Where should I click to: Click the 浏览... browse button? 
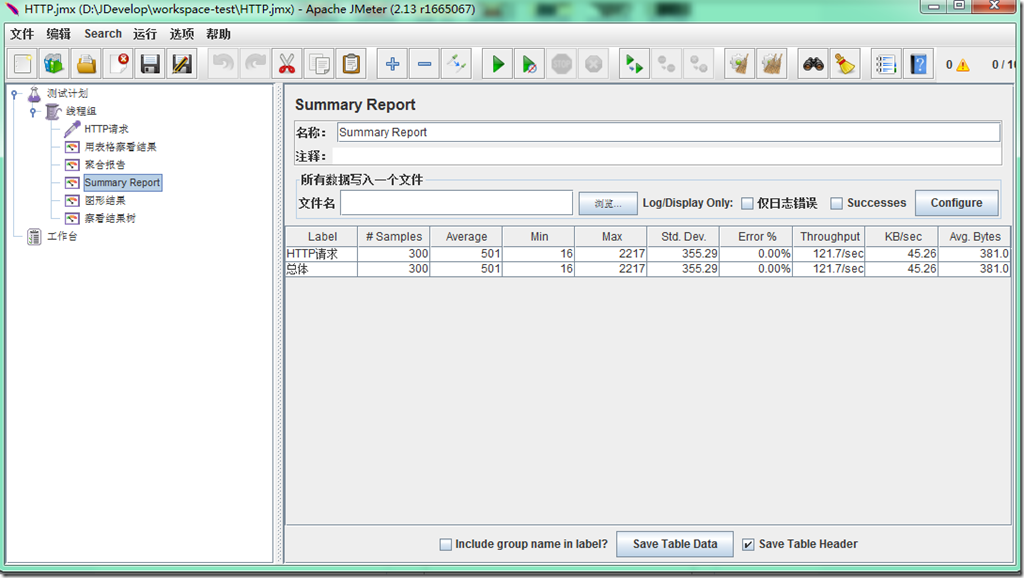click(x=608, y=204)
